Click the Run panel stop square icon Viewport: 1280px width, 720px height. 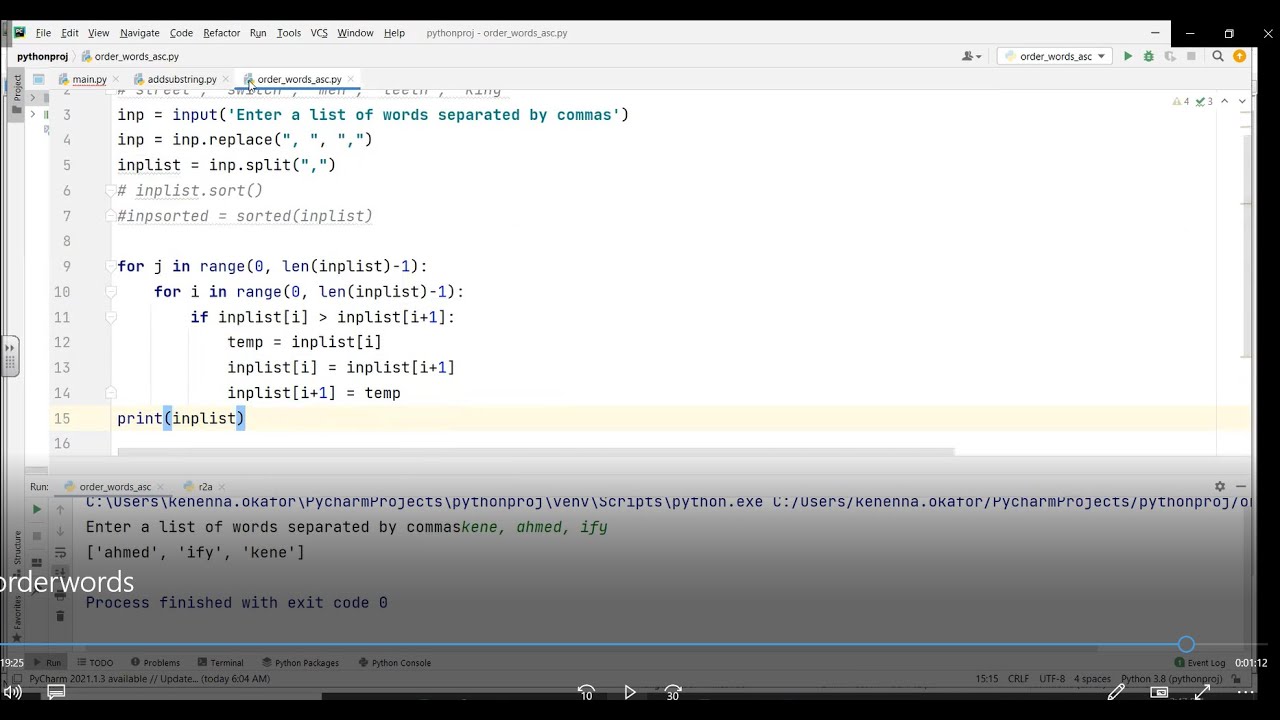37,536
